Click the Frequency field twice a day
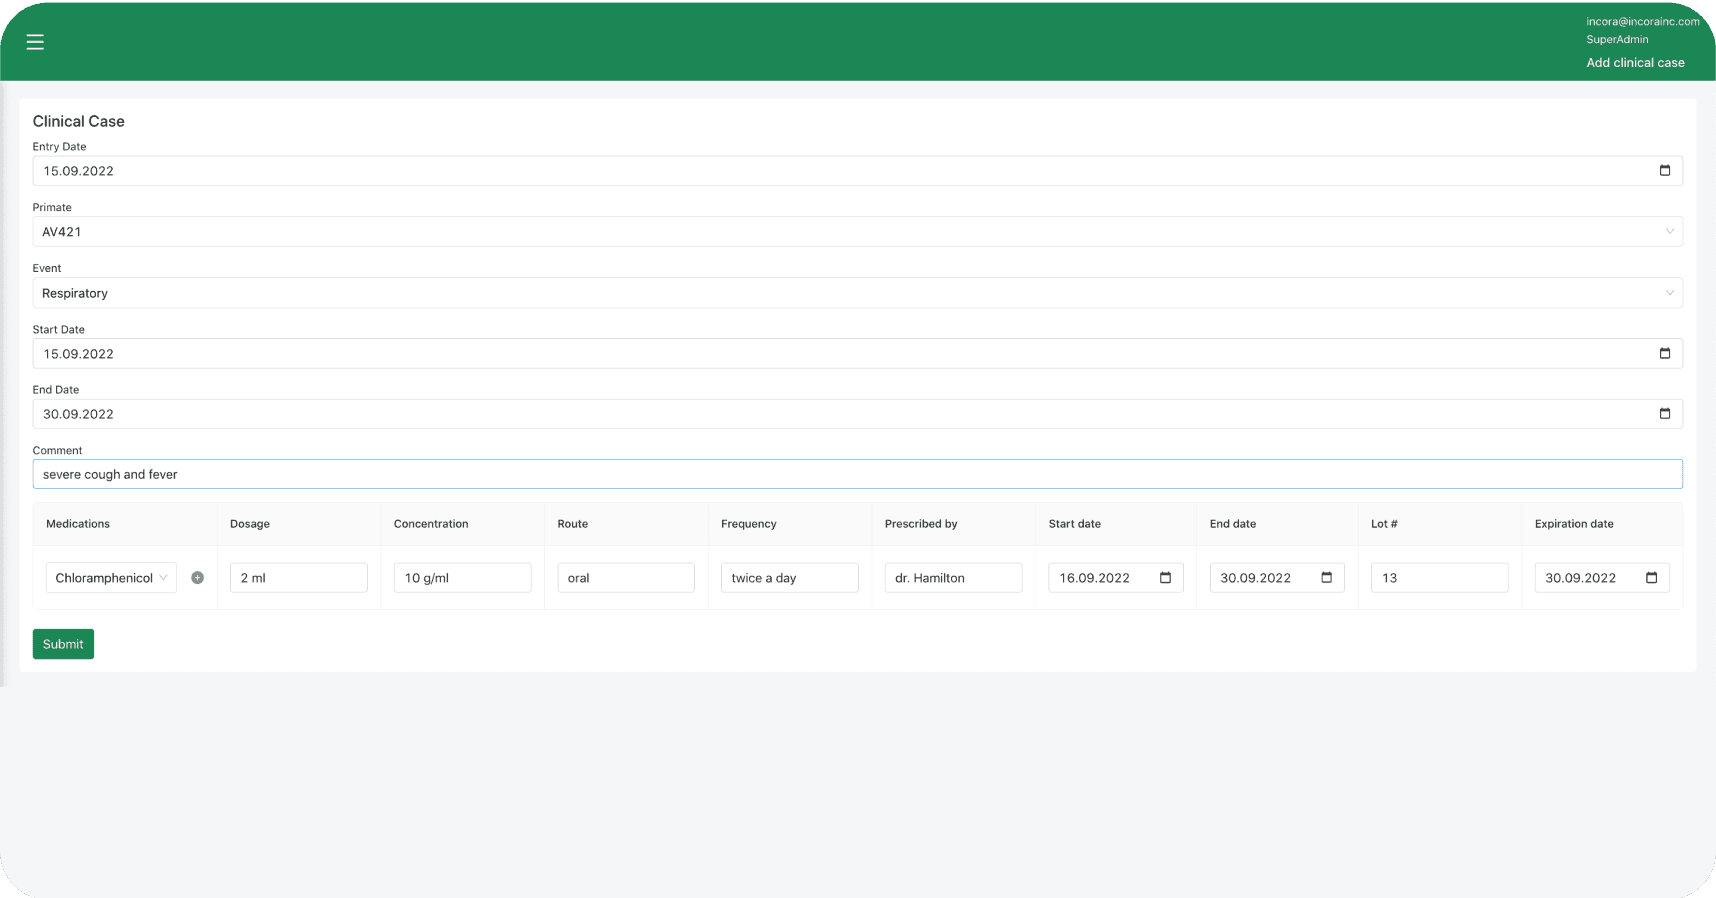This screenshot has width=1716, height=898. click(x=789, y=578)
